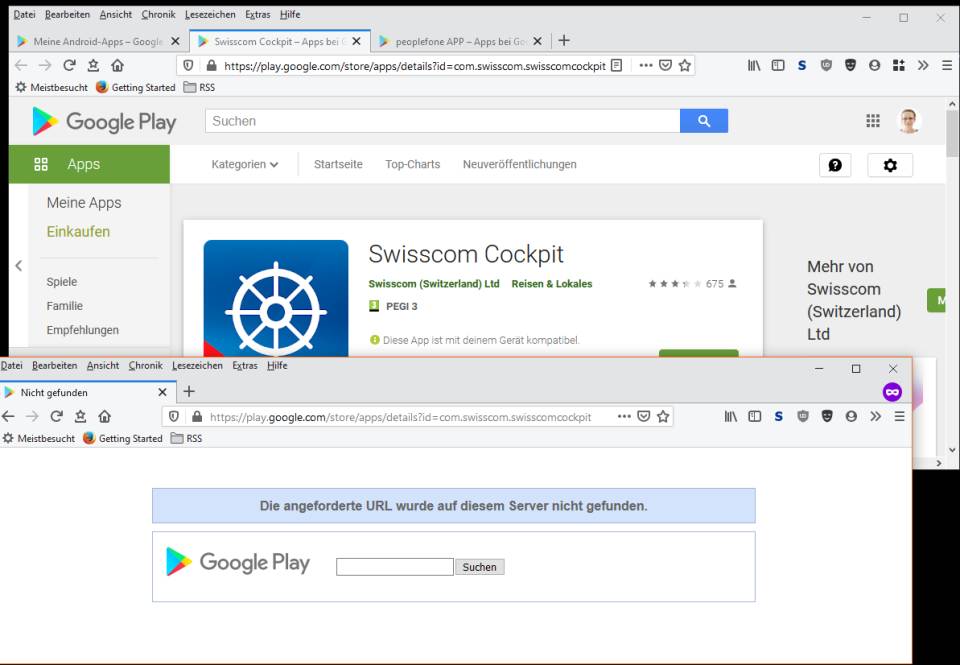
Task: Open the library icon in the private window toolbar
Action: tap(730, 416)
